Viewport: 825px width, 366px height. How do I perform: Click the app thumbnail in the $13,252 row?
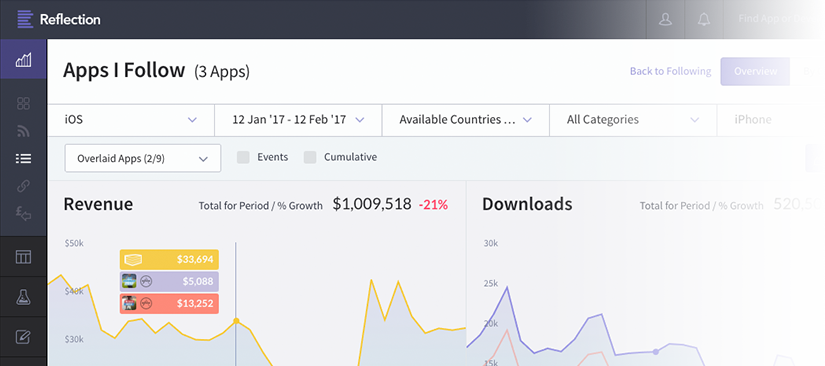129,303
